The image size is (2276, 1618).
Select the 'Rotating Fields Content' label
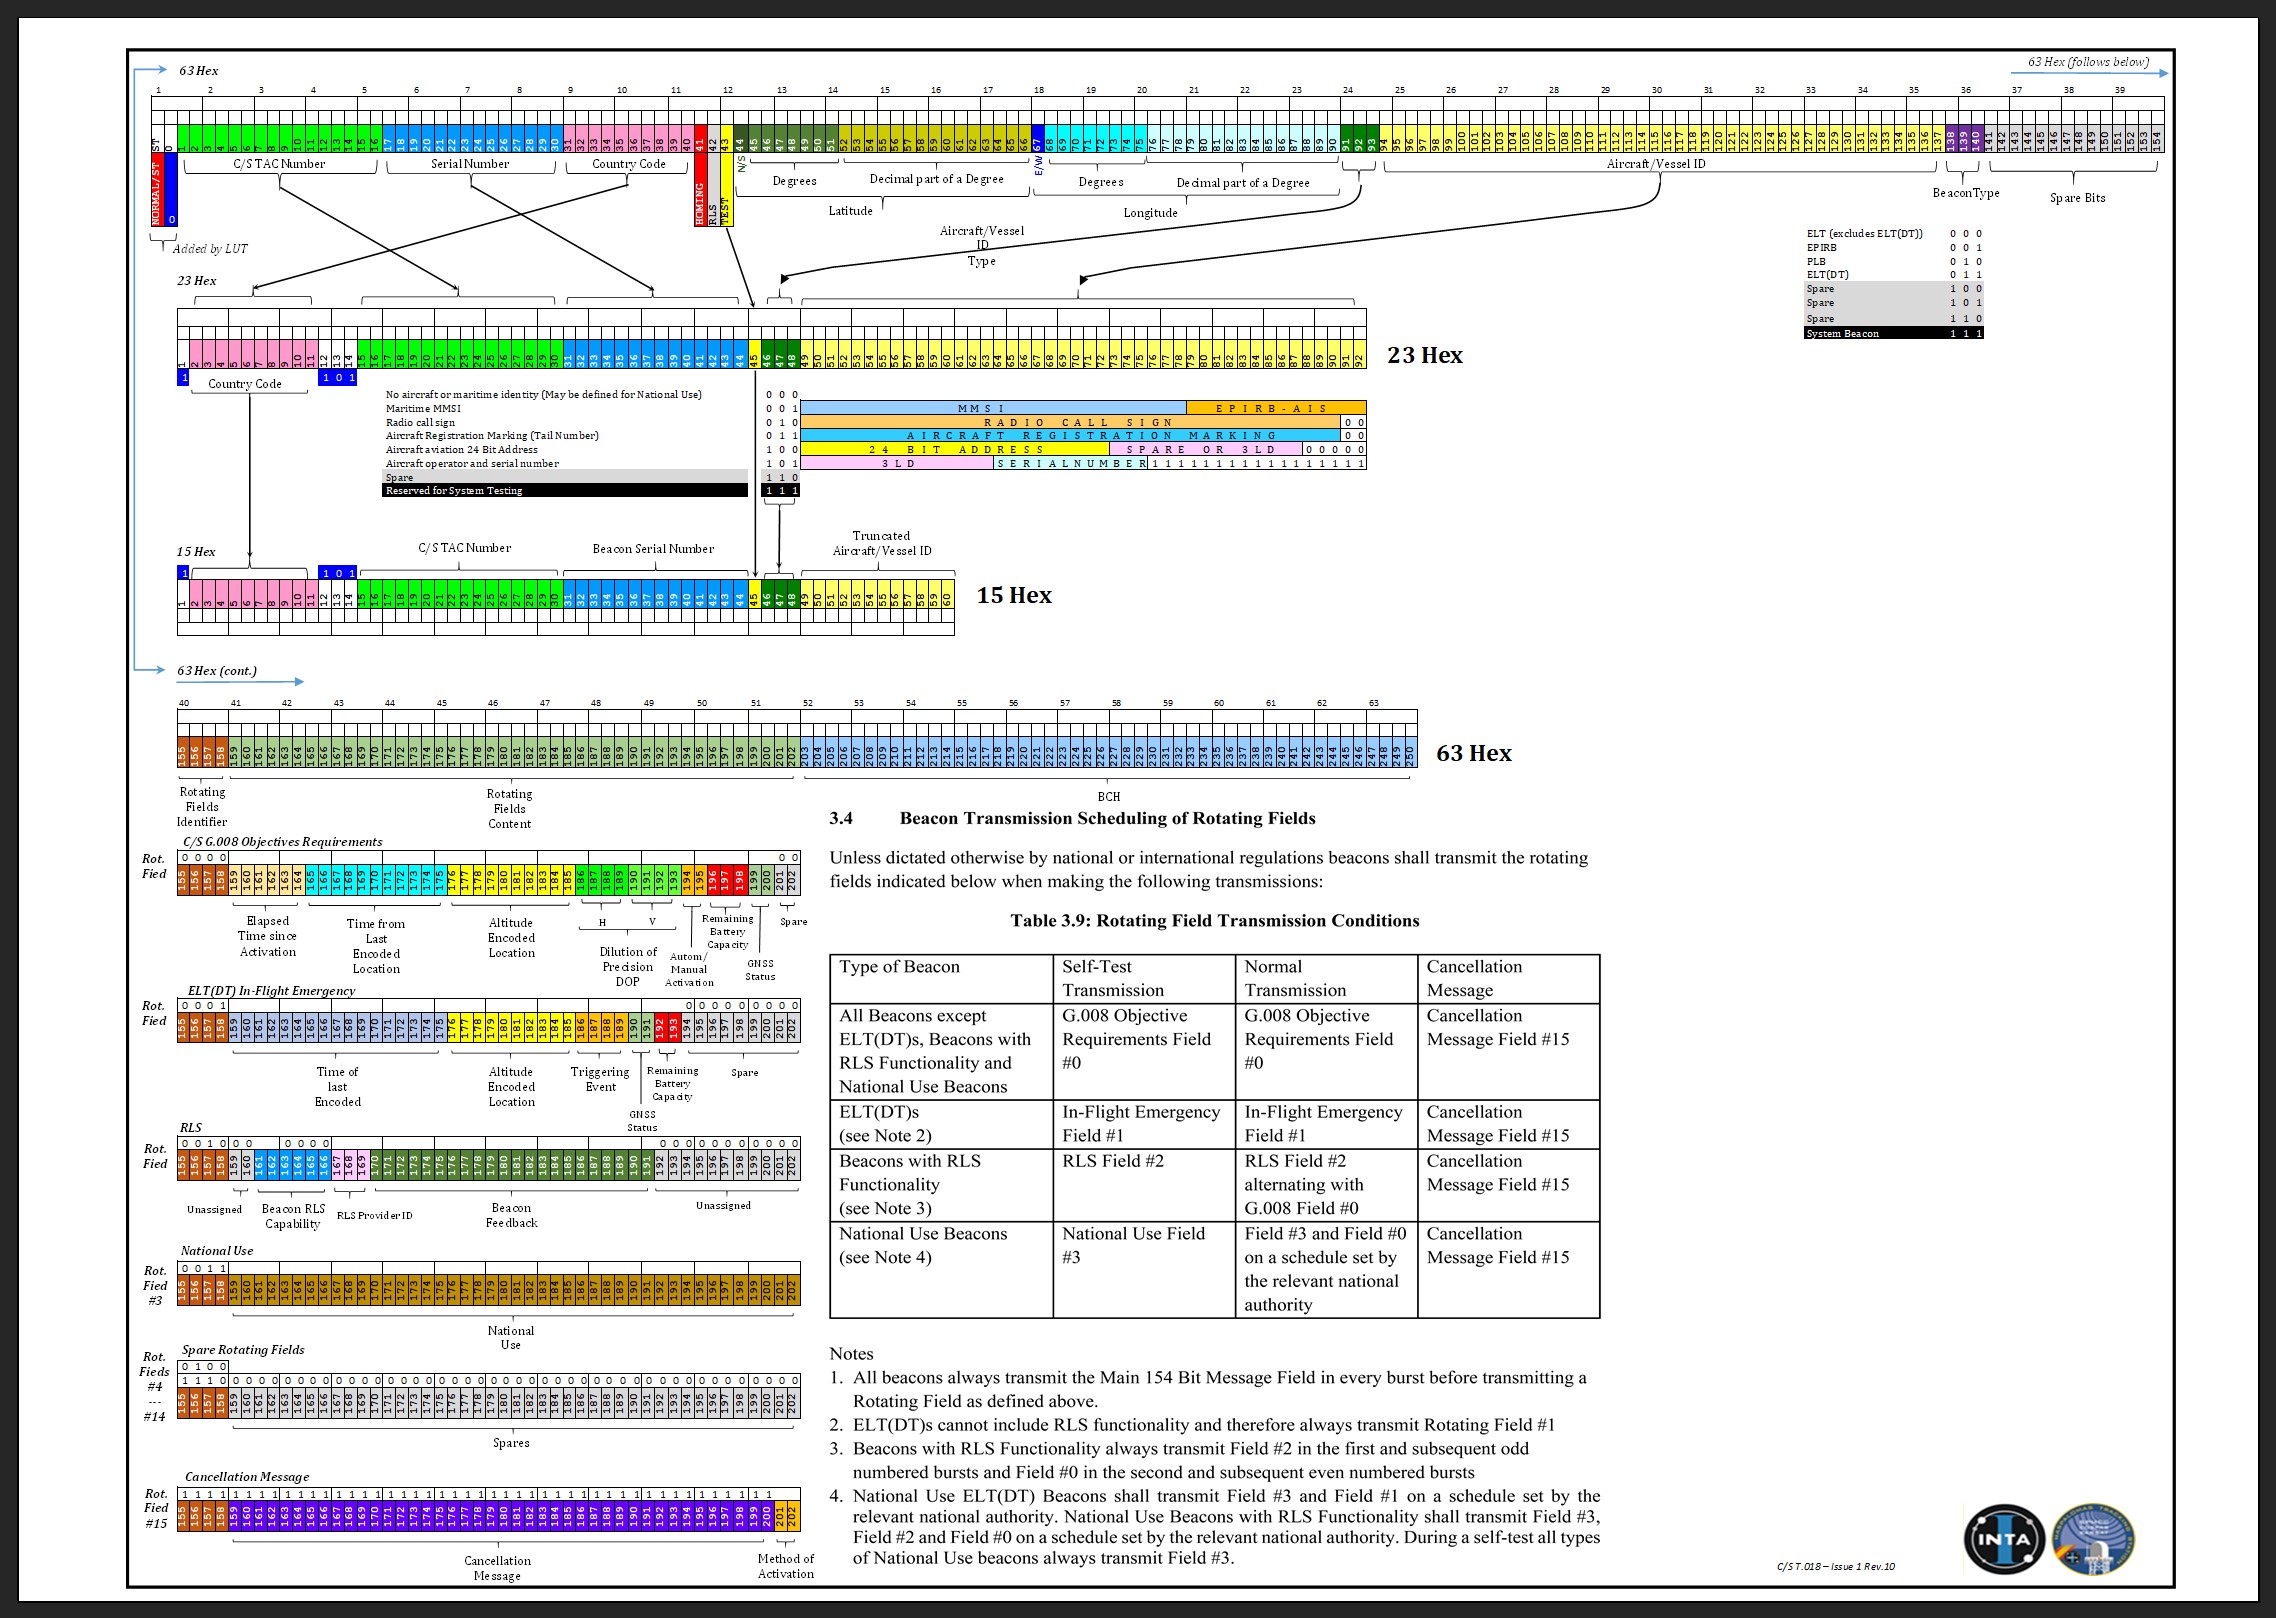pos(510,809)
